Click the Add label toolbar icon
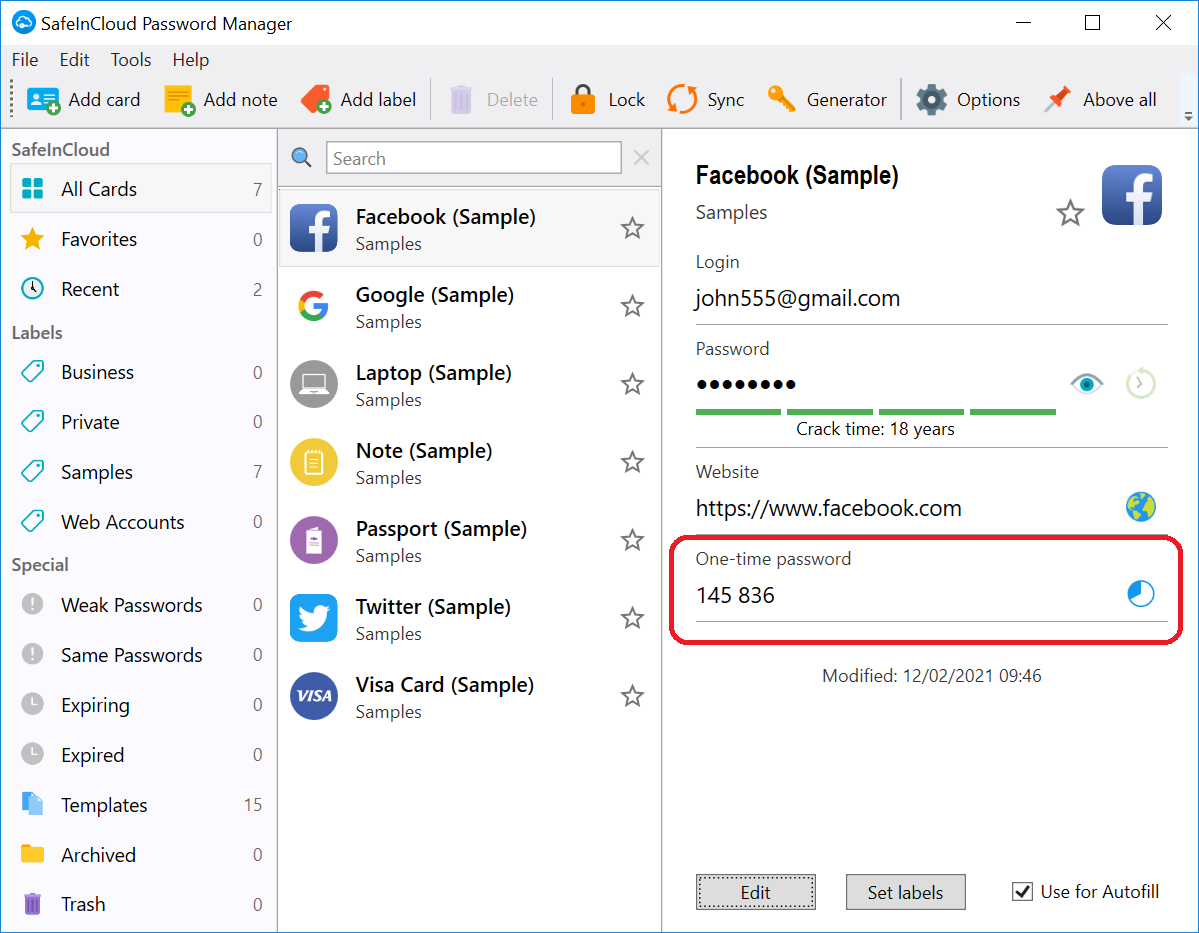 316,99
